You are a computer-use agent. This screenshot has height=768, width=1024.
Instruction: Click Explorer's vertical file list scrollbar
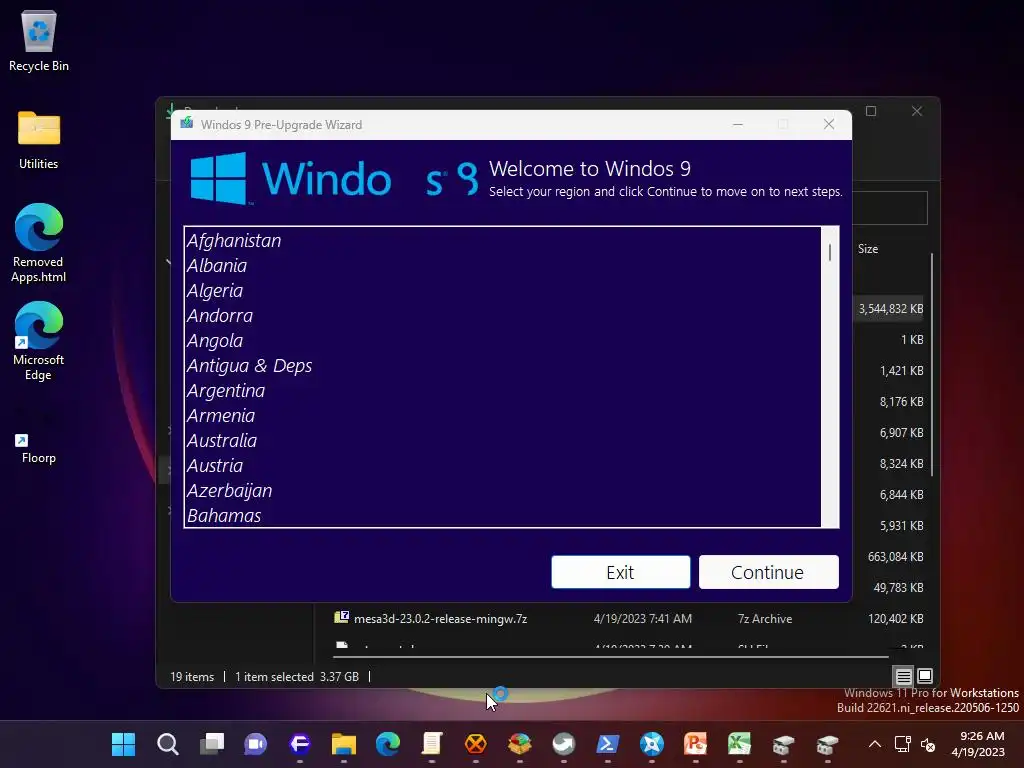point(932,364)
